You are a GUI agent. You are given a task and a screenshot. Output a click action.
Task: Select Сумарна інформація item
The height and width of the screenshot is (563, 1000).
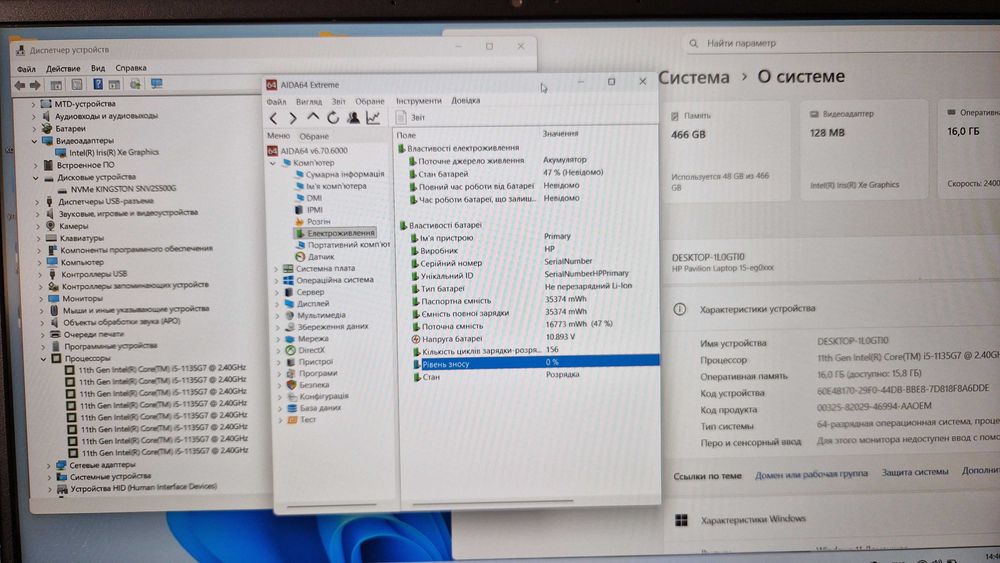(340, 174)
